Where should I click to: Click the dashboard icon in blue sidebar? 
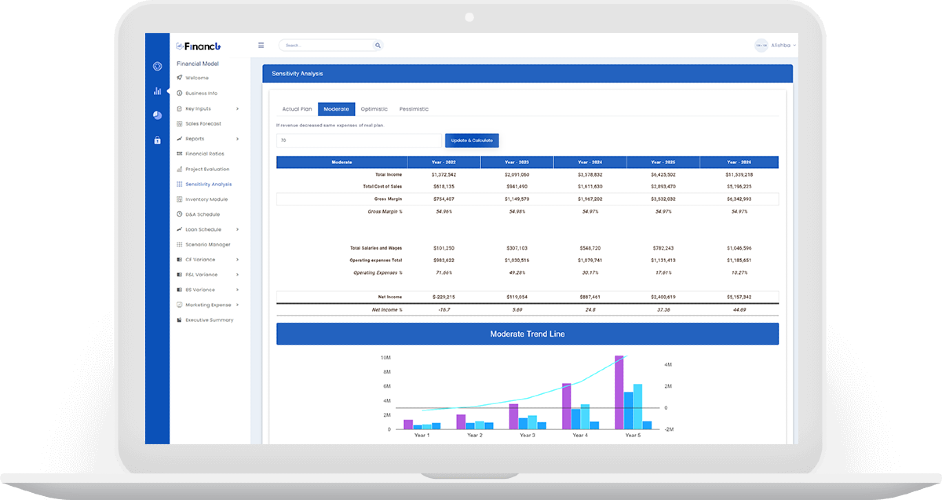(x=157, y=67)
